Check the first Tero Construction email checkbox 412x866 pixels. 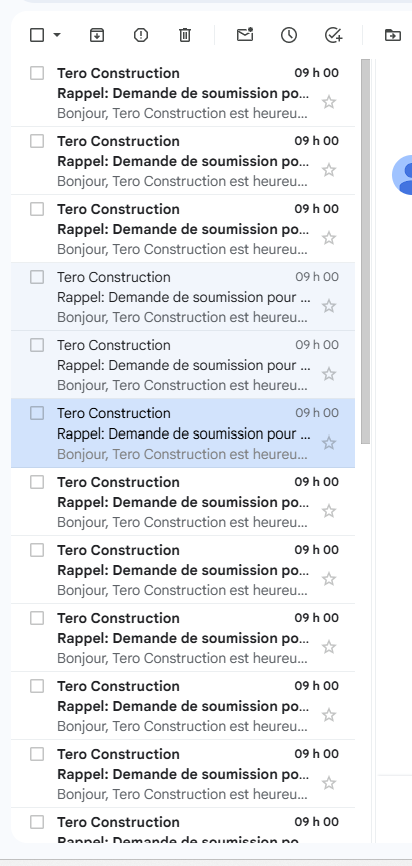click(x=37, y=73)
